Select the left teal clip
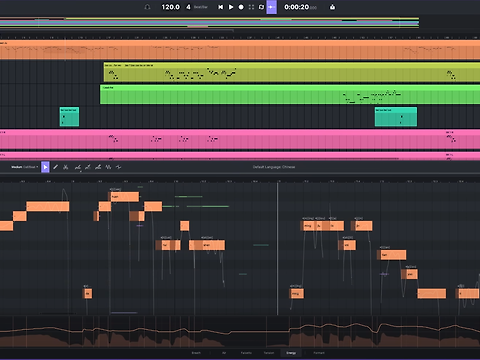The width and height of the screenshot is (480, 360). (69, 117)
